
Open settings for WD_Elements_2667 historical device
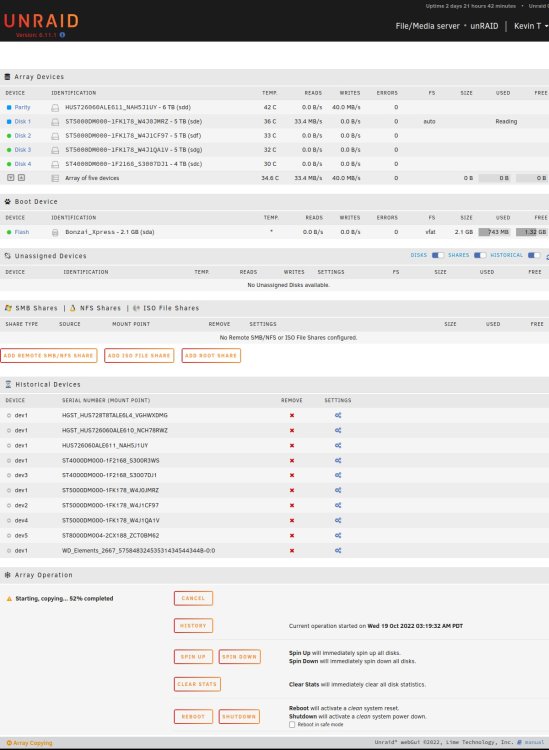[x=338, y=551]
